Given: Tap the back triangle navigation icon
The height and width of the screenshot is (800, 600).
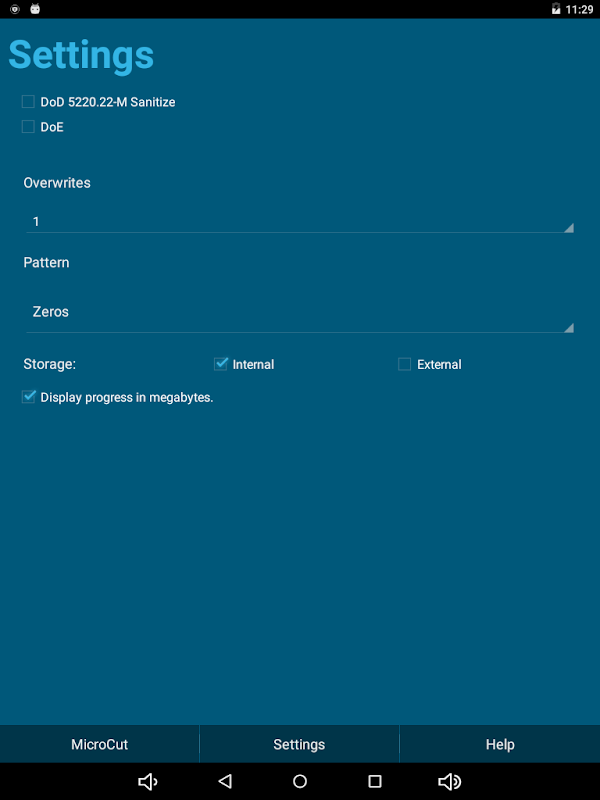Looking at the screenshot, I should 225,781.
